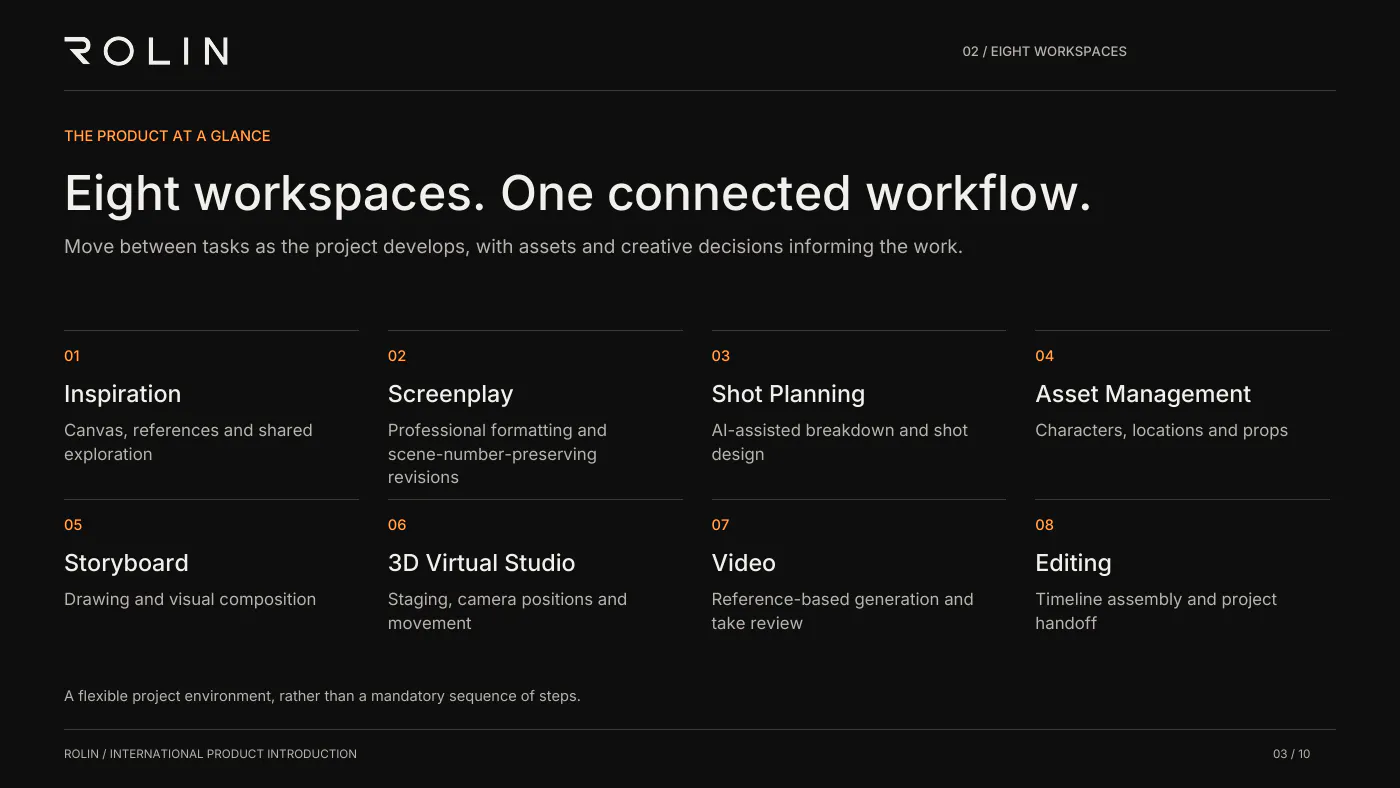Image resolution: width=1400 pixels, height=788 pixels.
Task: Click 'Canvas, references and shared exploration' text
Action: tap(188, 442)
